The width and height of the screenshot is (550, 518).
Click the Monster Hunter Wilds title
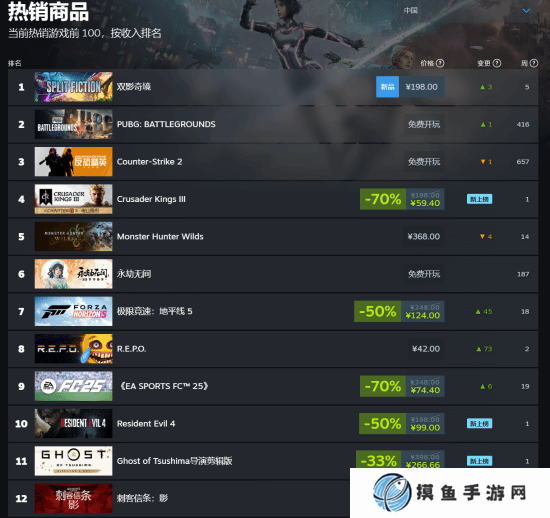pyautogui.click(x=160, y=237)
